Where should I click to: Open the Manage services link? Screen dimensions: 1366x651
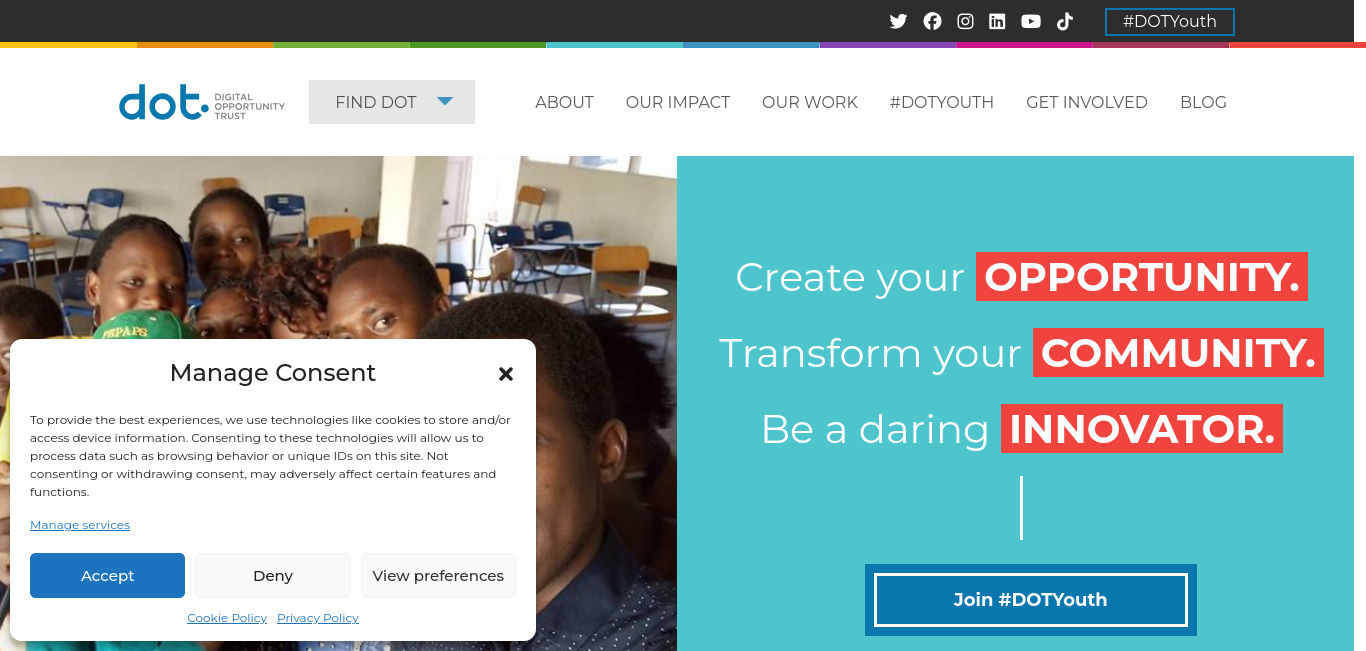click(x=80, y=525)
